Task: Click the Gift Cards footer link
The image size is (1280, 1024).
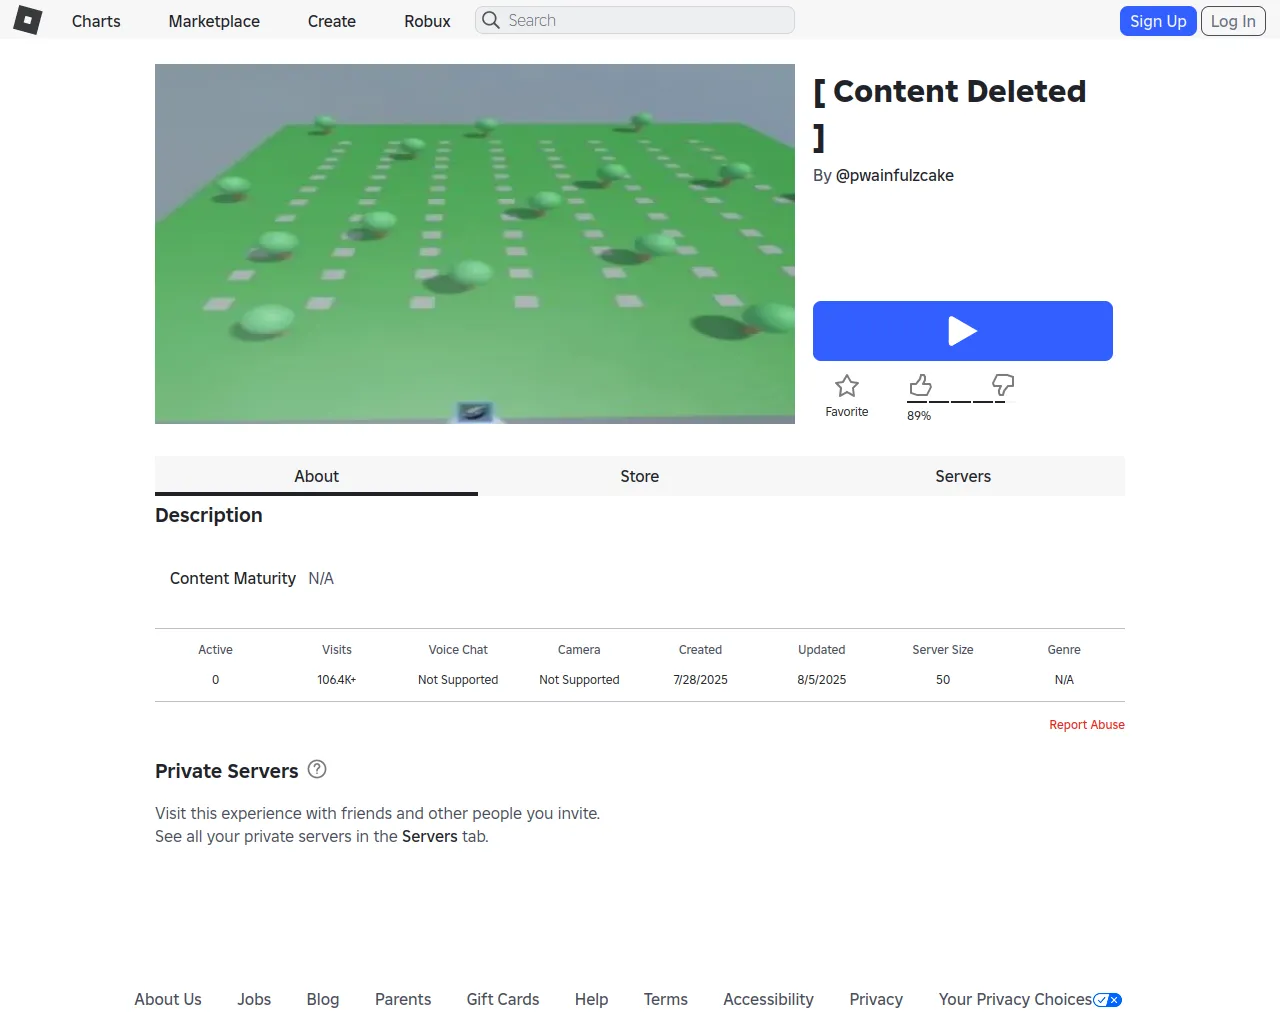Action: coord(503,999)
